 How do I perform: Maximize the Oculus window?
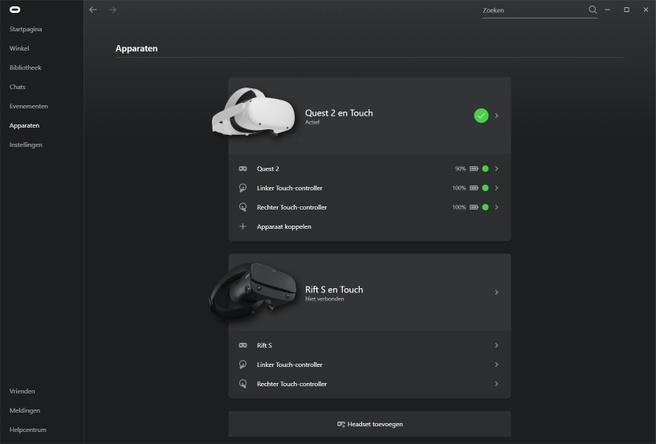coord(626,10)
